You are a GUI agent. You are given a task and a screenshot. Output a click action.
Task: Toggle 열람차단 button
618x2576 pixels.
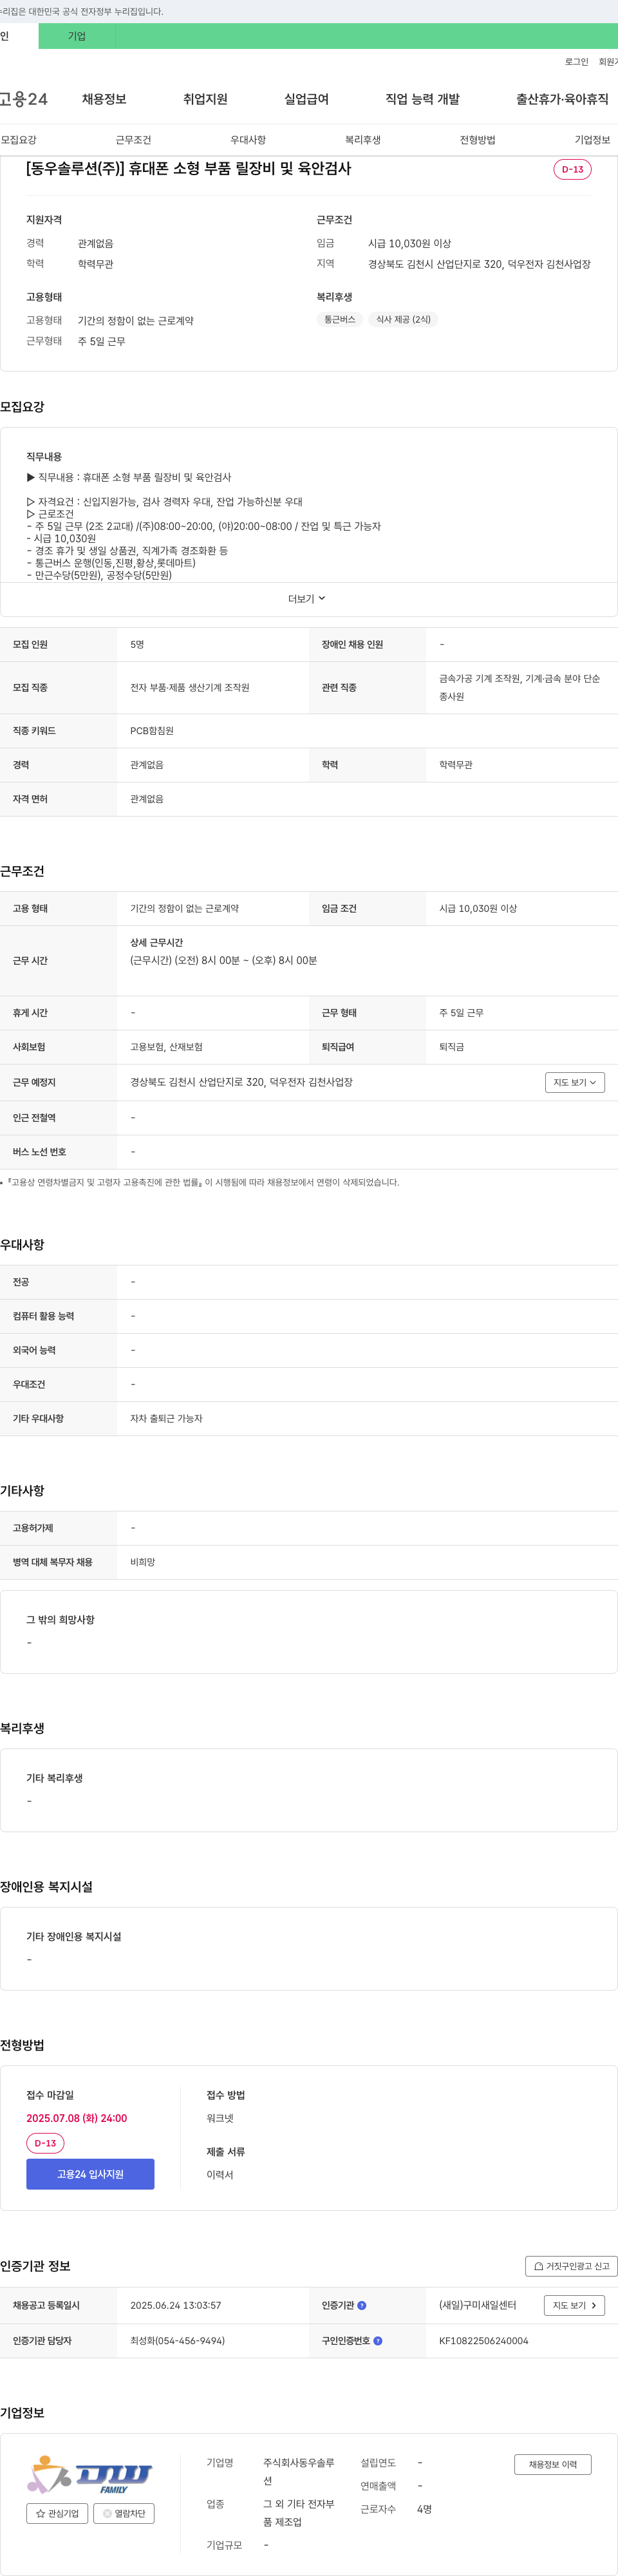(124, 2513)
